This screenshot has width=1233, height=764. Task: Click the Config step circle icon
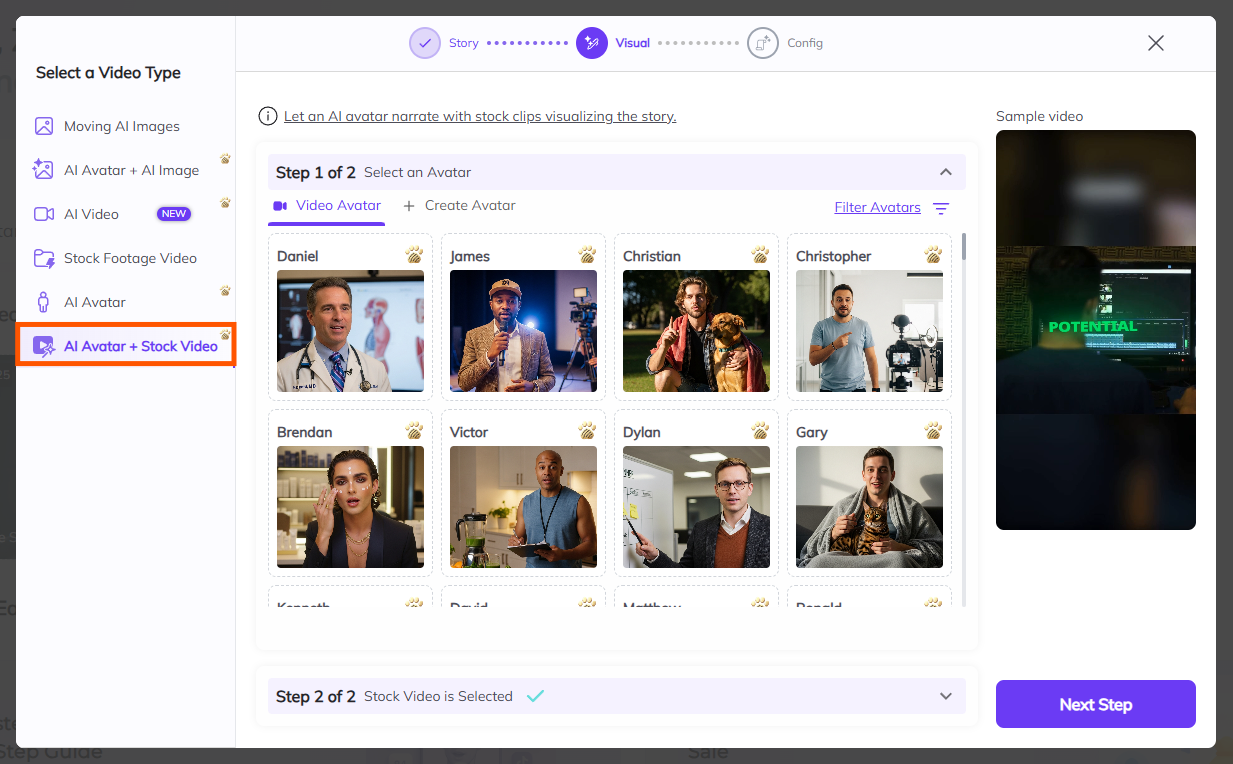[x=763, y=43]
